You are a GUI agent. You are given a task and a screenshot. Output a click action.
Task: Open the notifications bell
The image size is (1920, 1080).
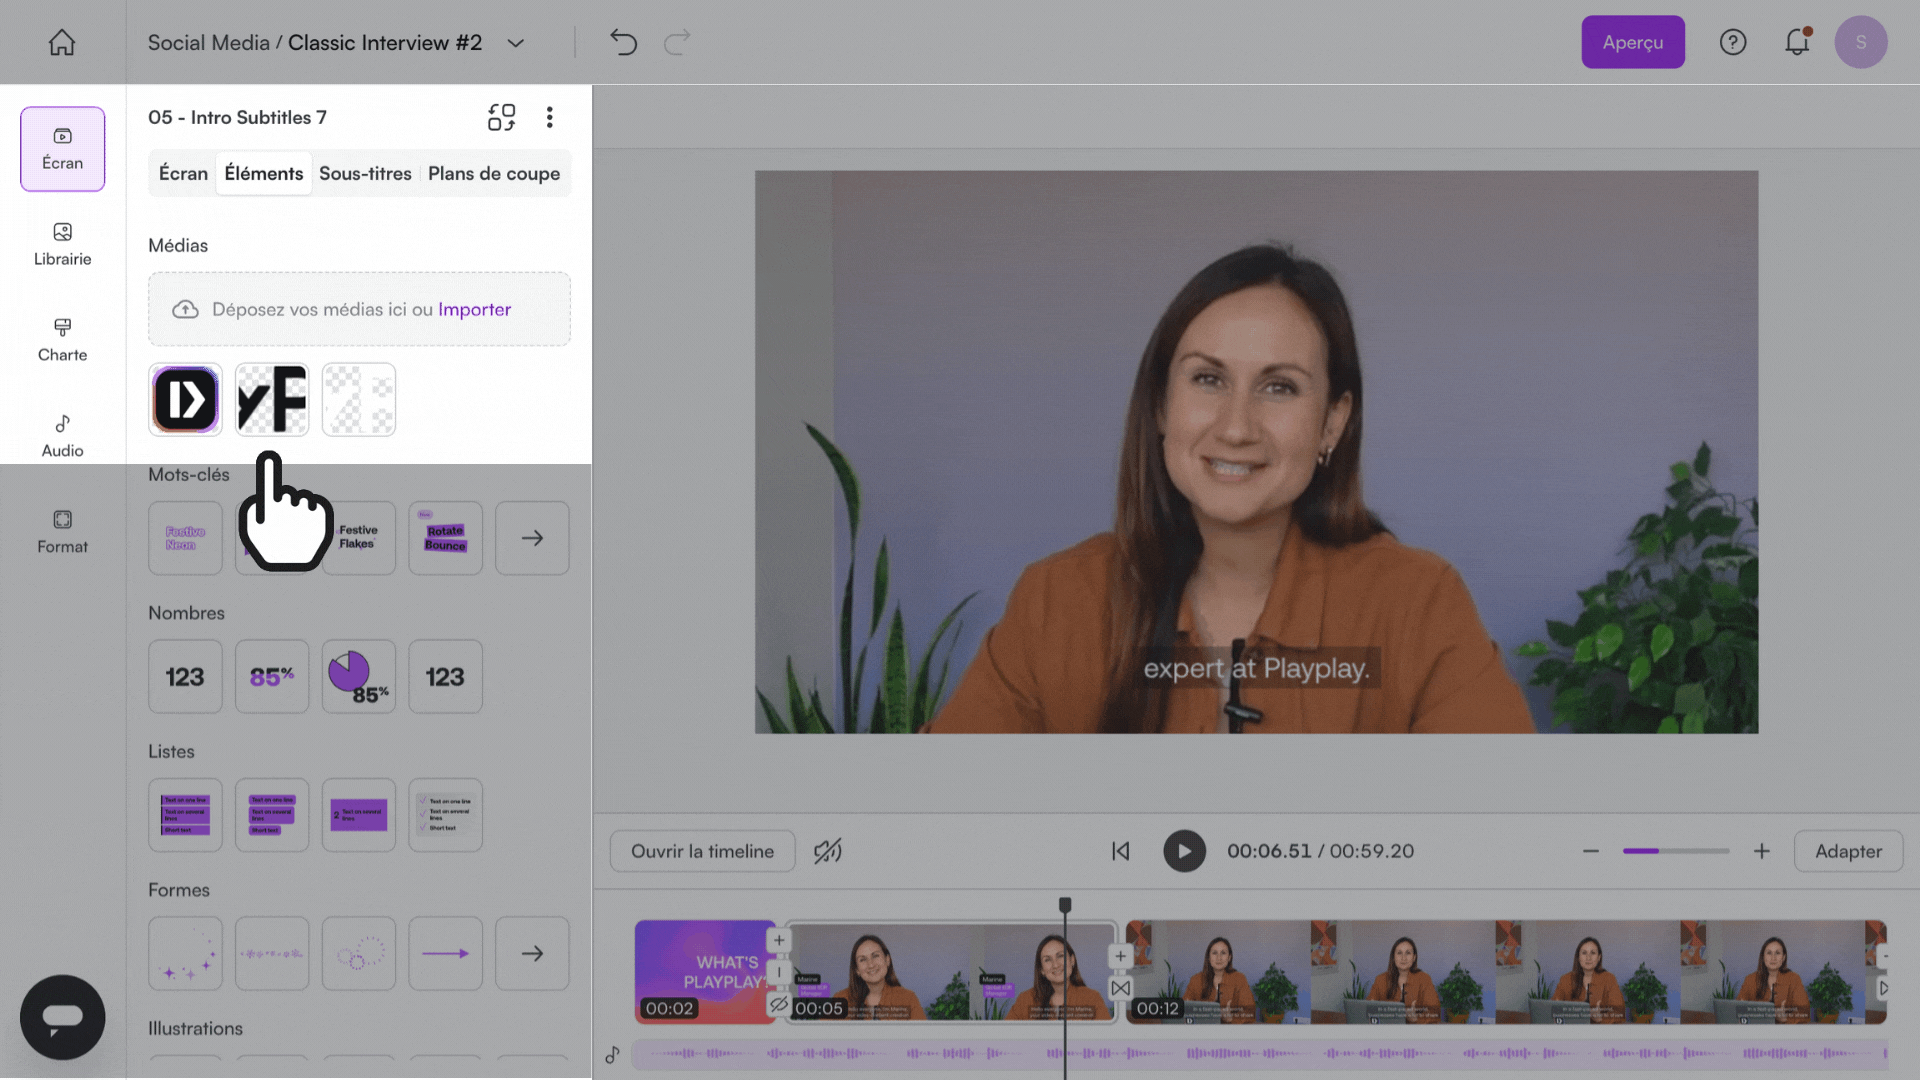[x=1797, y=42]
